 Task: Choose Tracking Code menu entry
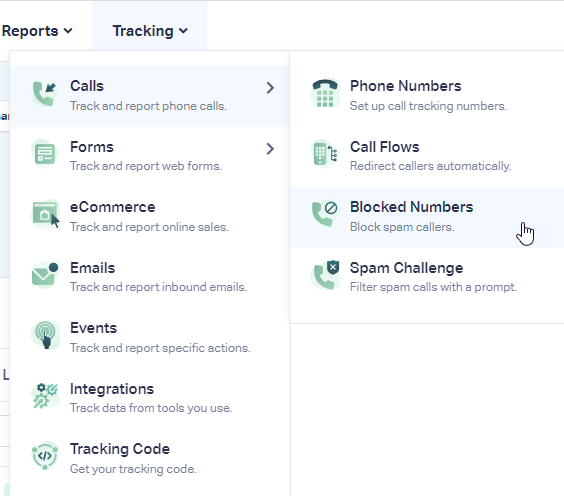tap(150, 458)
